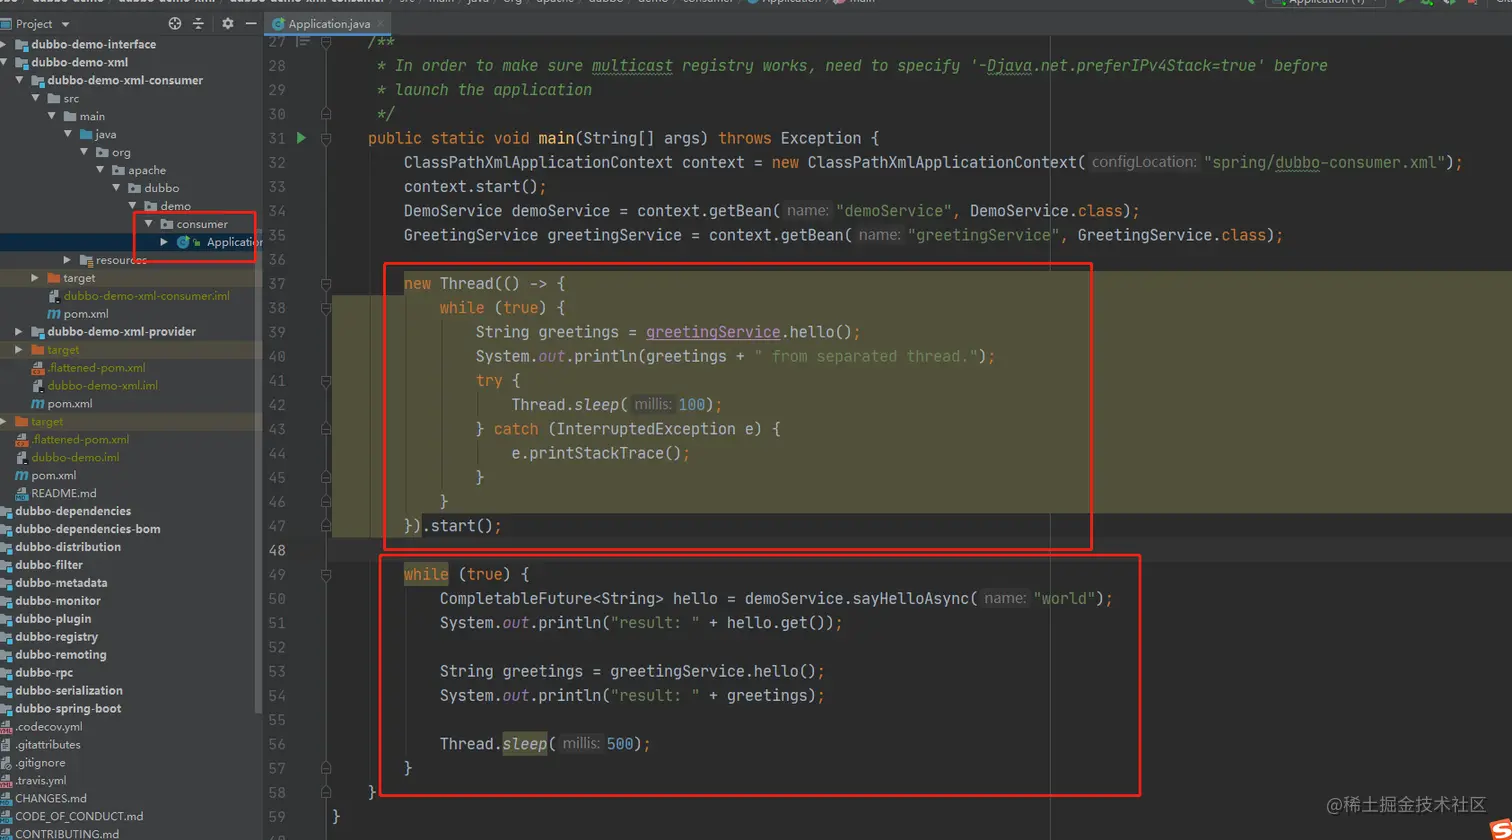Click ClassPathXmlApplicationContext constructor on line 32
The image size is (1512, 840).
pos(942,162)
